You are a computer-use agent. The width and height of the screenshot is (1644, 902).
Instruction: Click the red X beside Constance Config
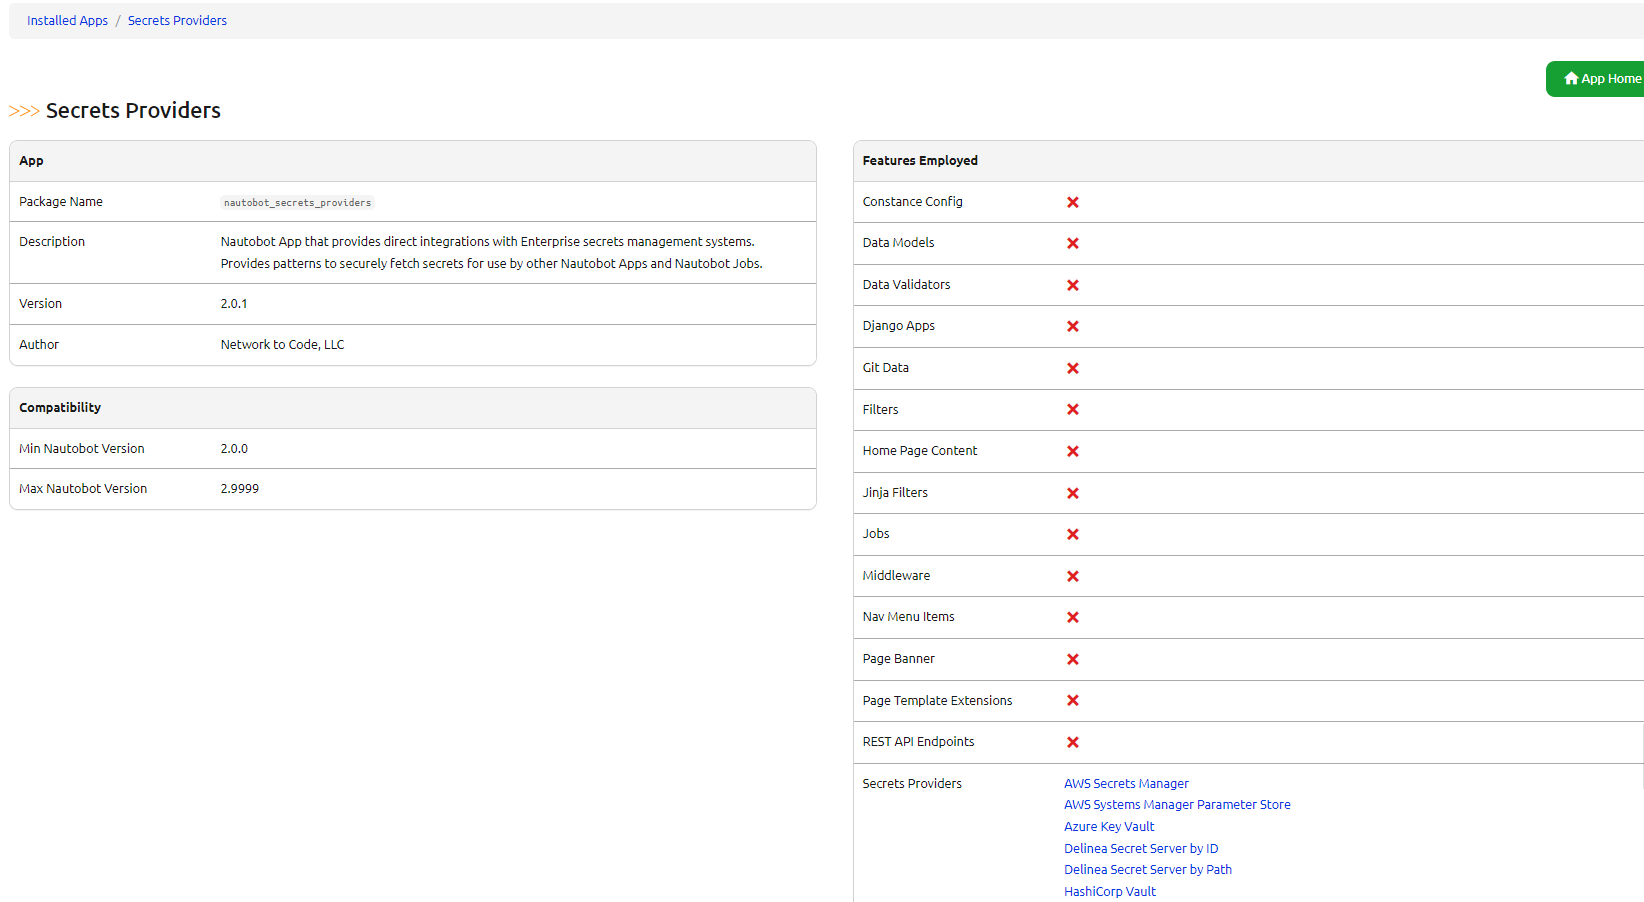(x=1072, y=202)
